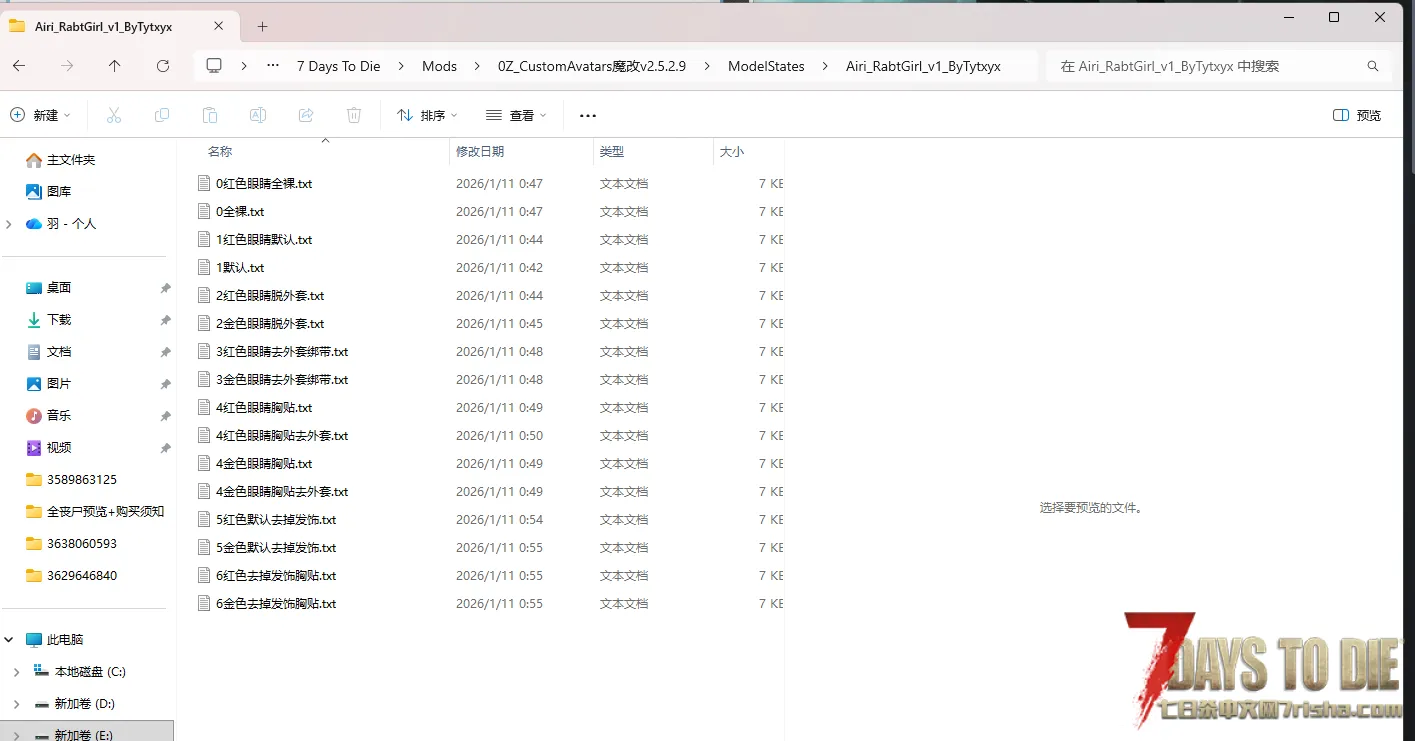Screen dimensions: 1415x741
Task: Navigate back with the back arrow
Action: click(x=19, y=66)
